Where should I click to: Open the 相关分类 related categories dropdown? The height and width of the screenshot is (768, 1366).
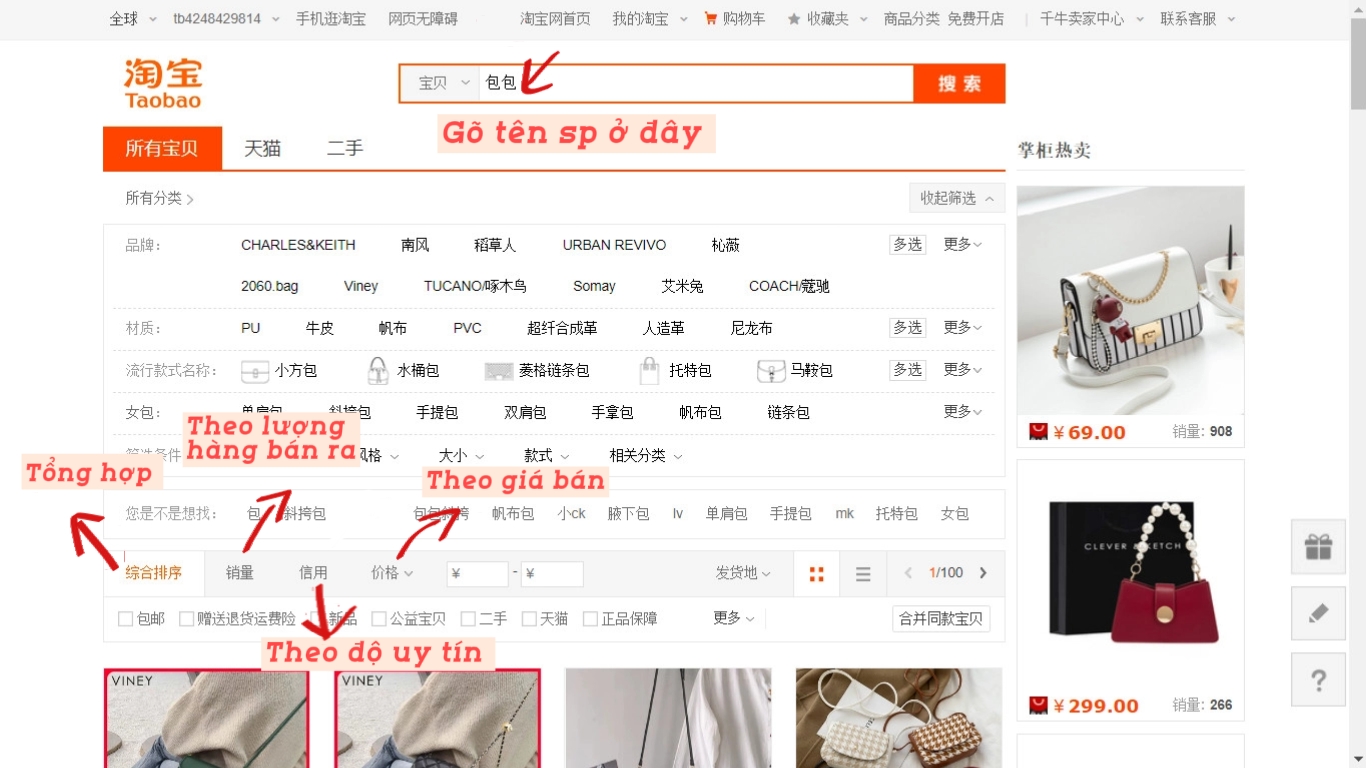point(646,455)
